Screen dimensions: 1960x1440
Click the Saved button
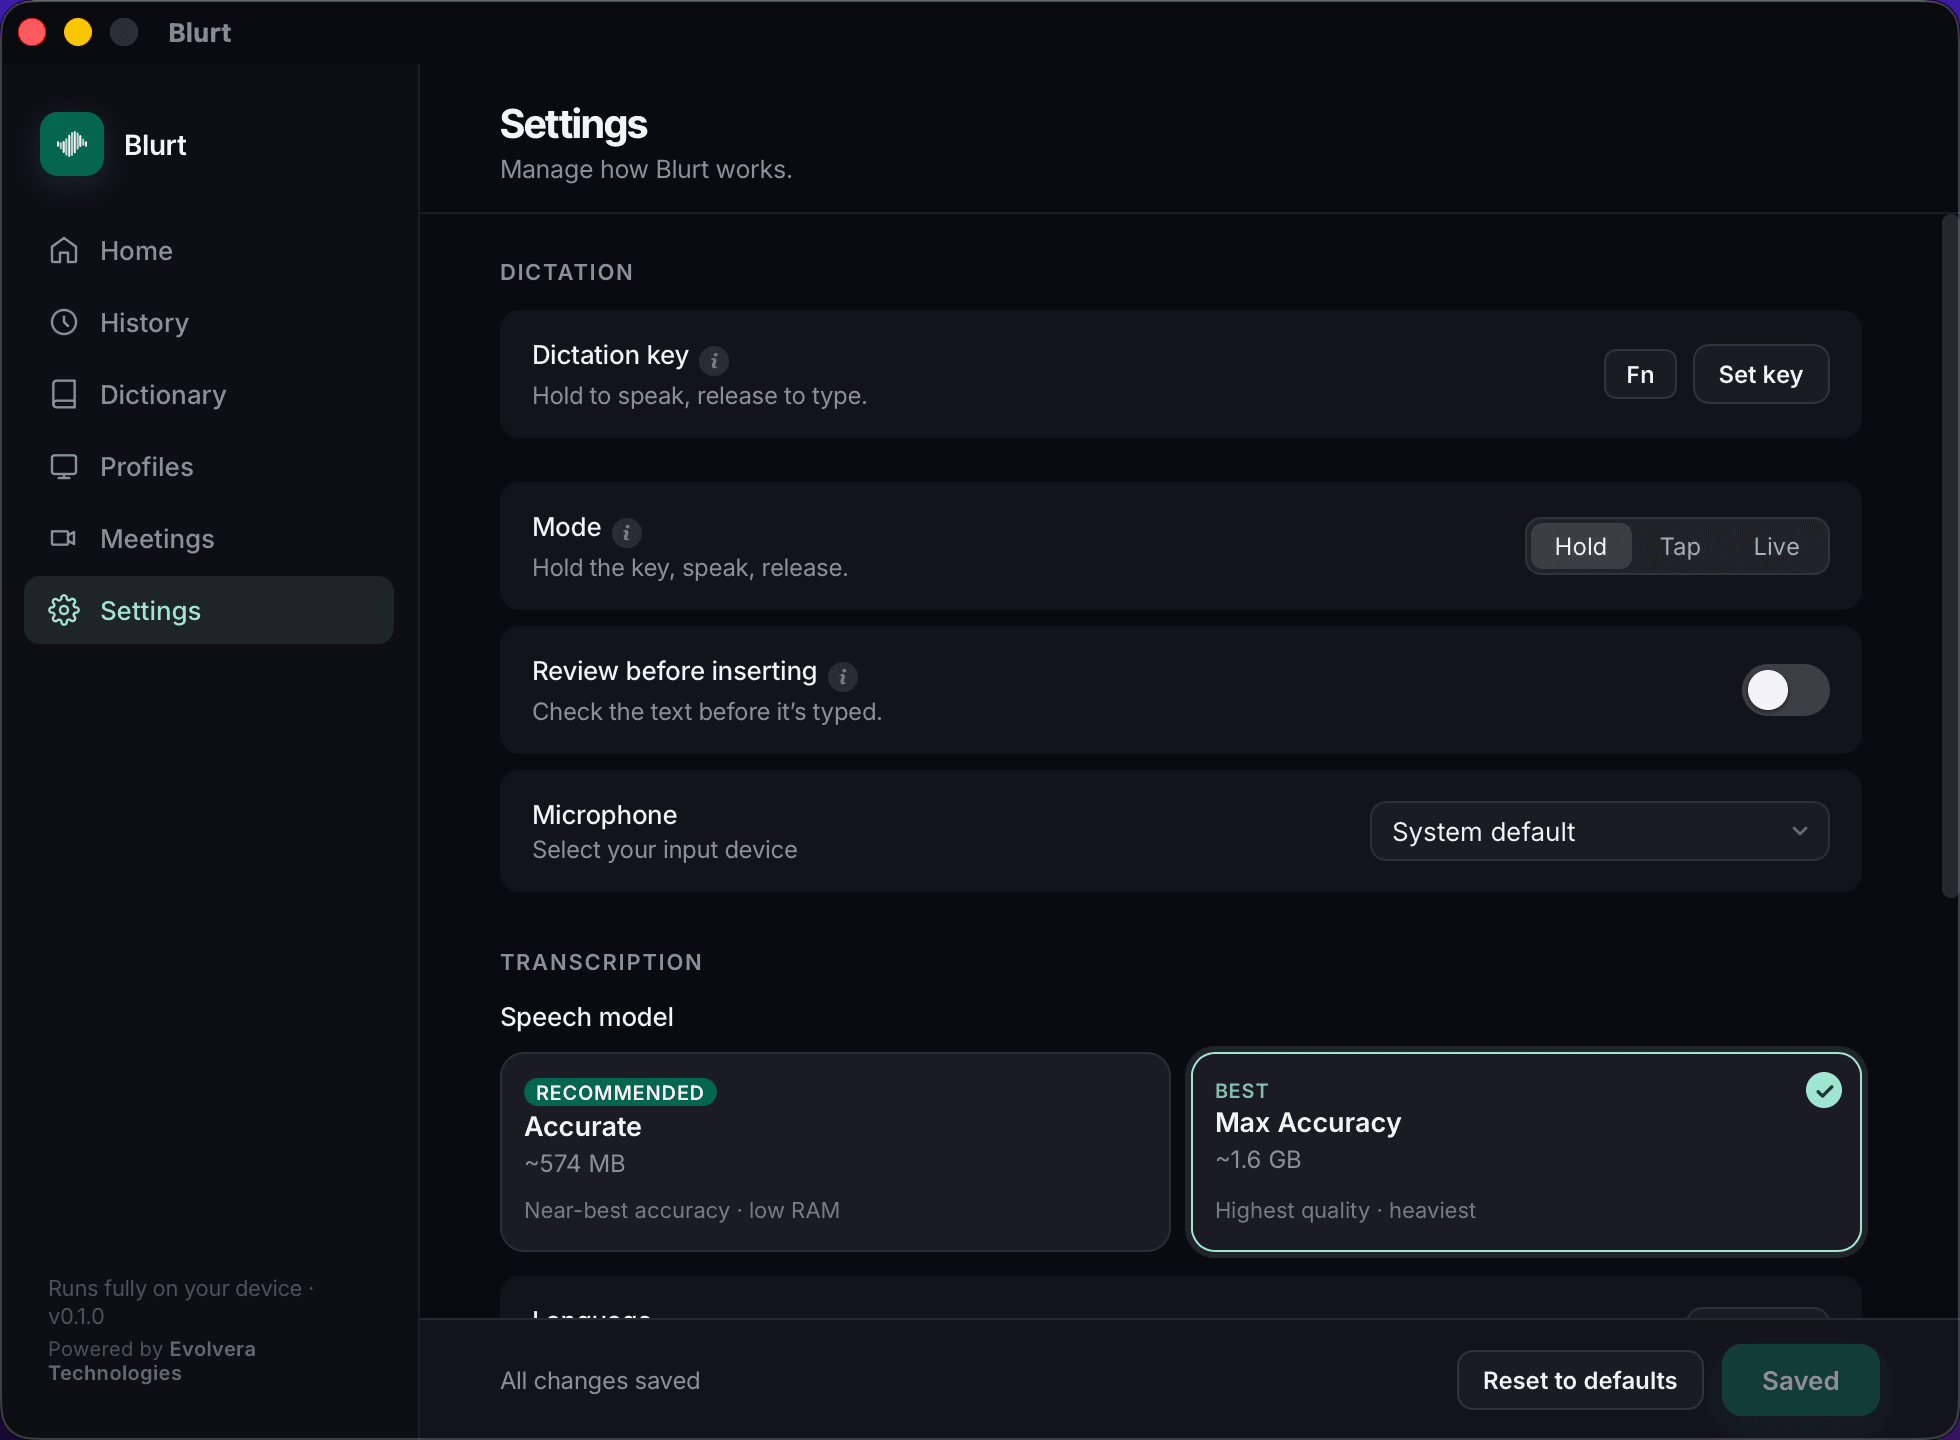1800,1380
